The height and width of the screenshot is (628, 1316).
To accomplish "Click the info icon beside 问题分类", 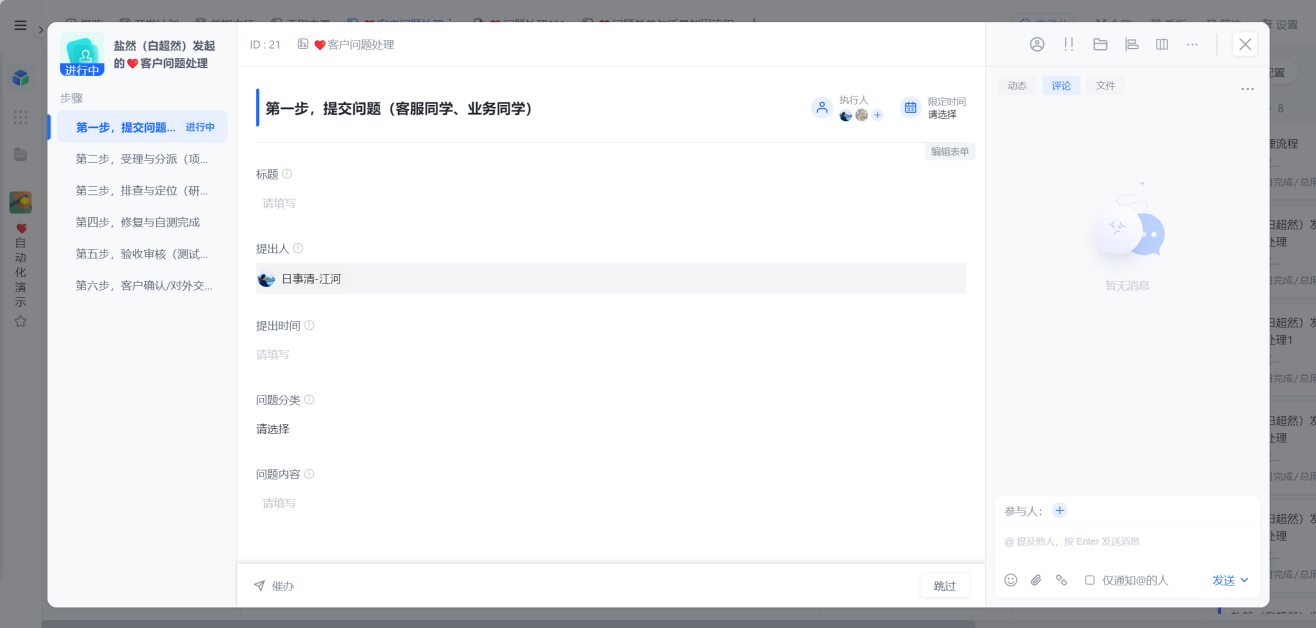I will pos(309,399).
